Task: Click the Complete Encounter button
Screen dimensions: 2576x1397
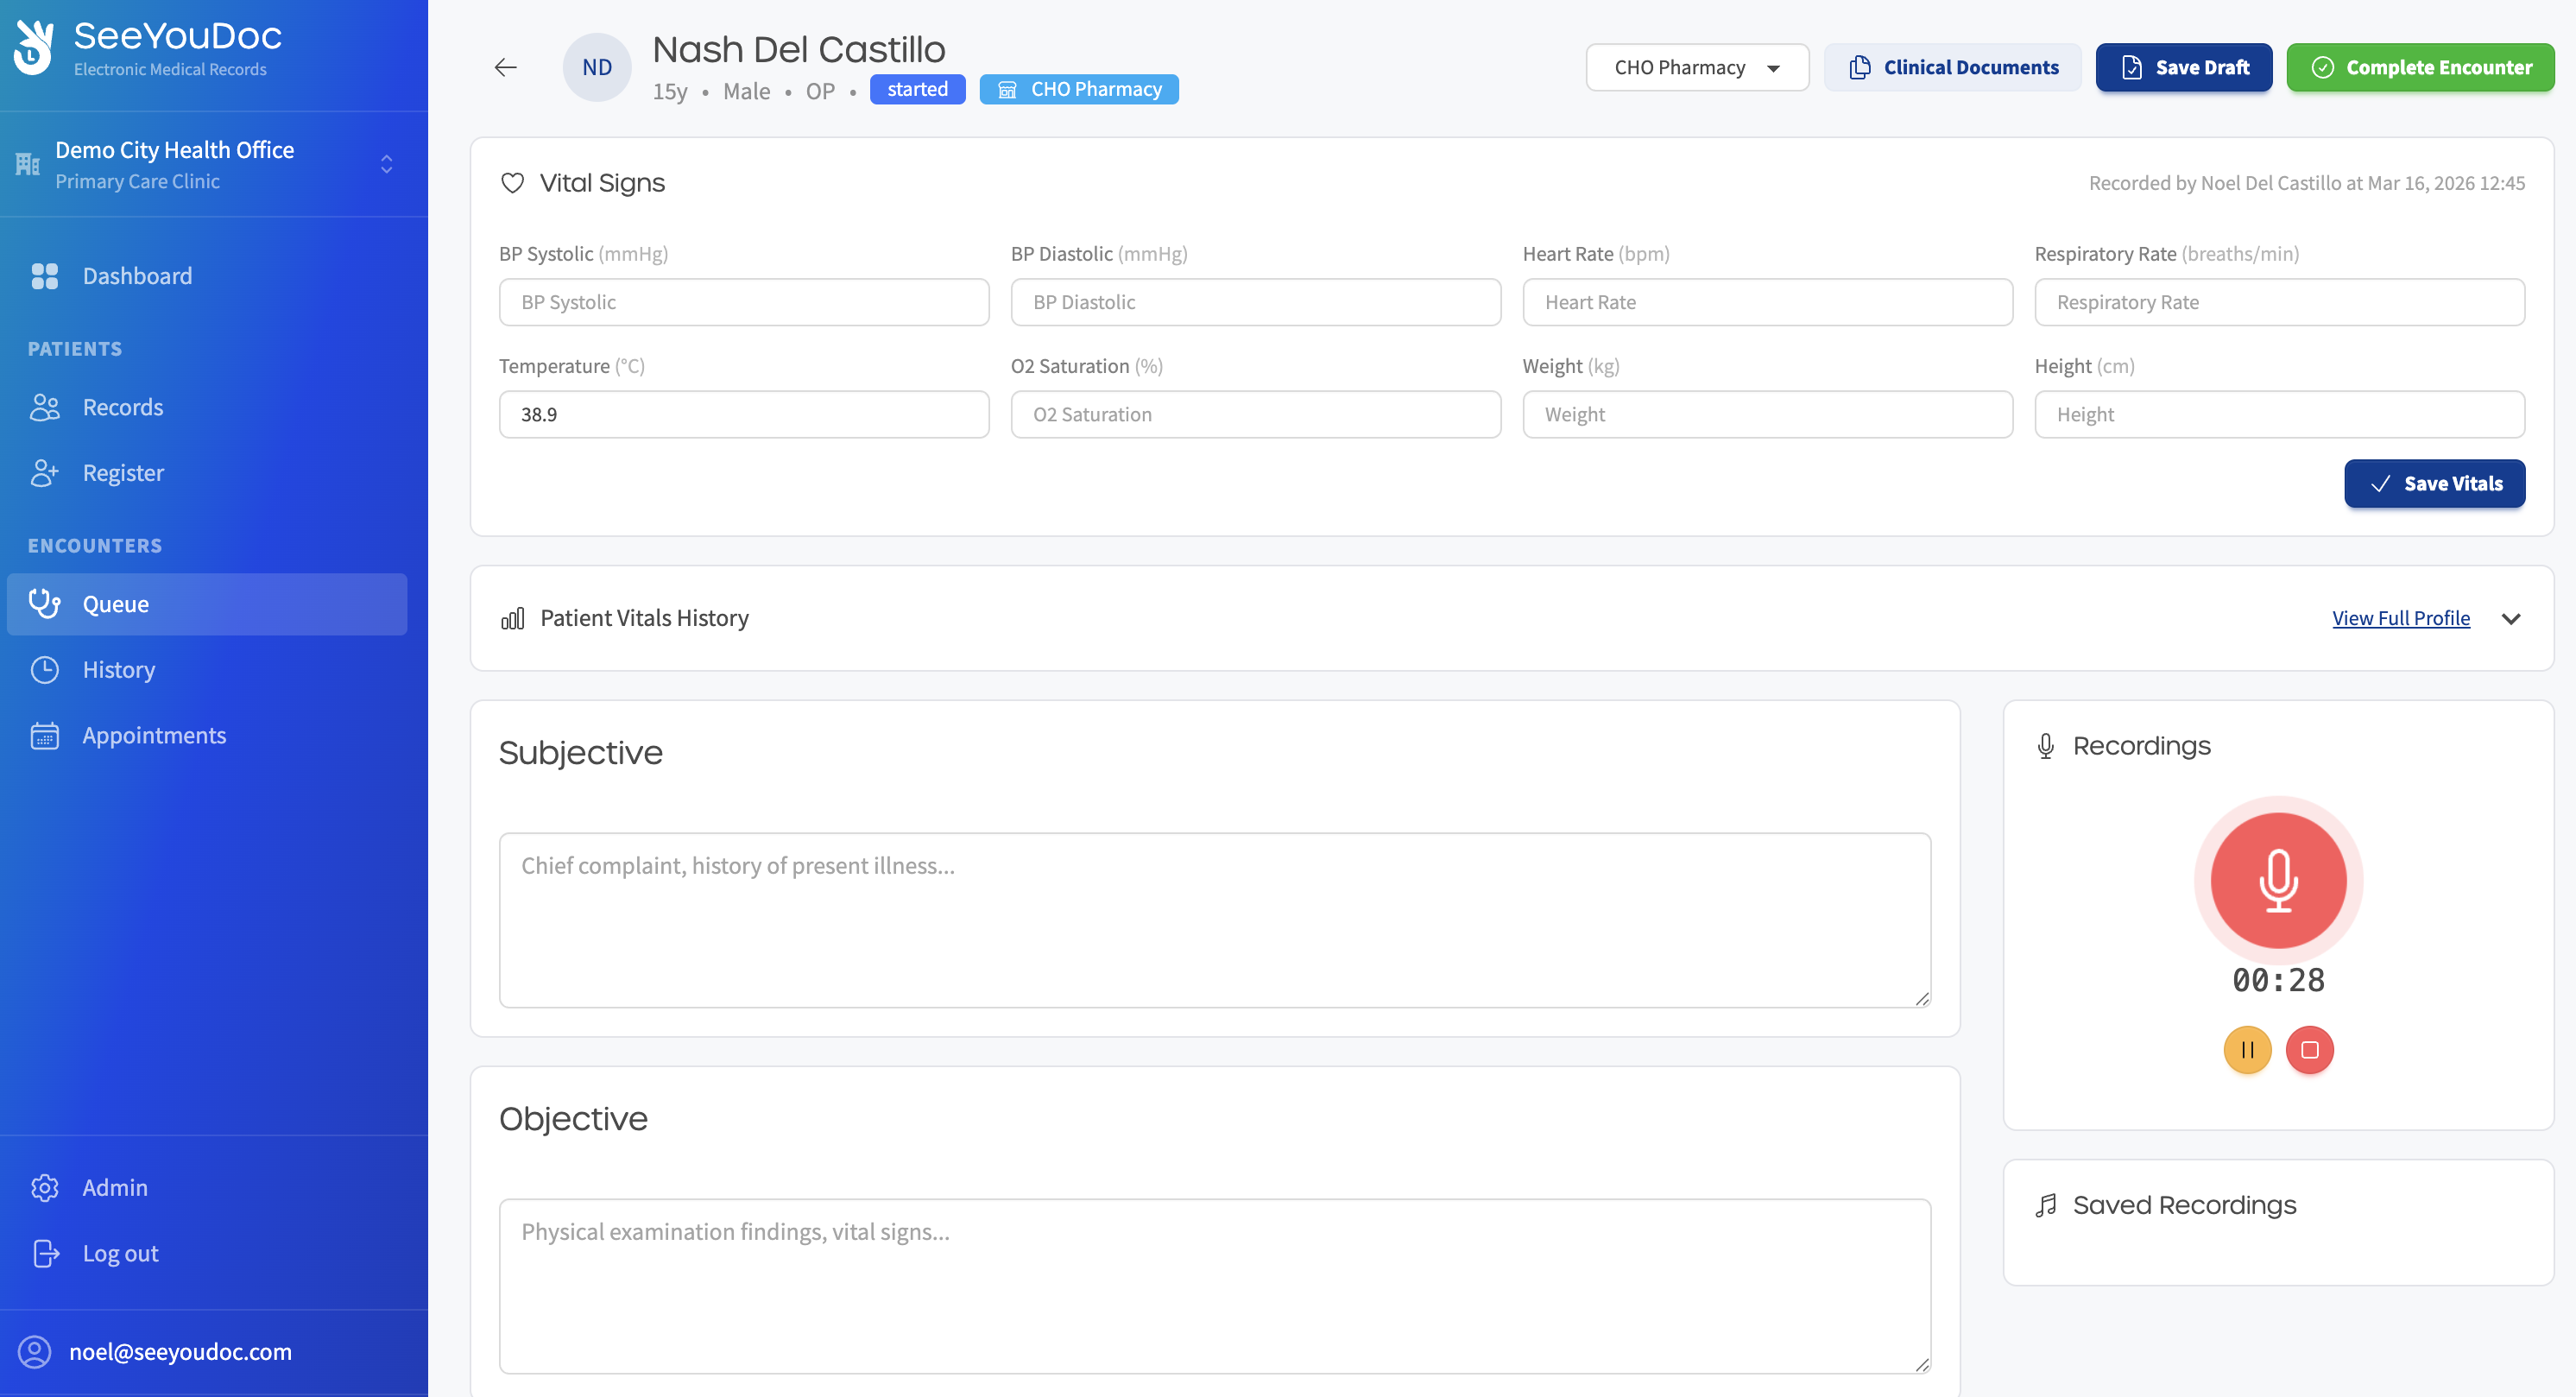Action: (2419, 67)
